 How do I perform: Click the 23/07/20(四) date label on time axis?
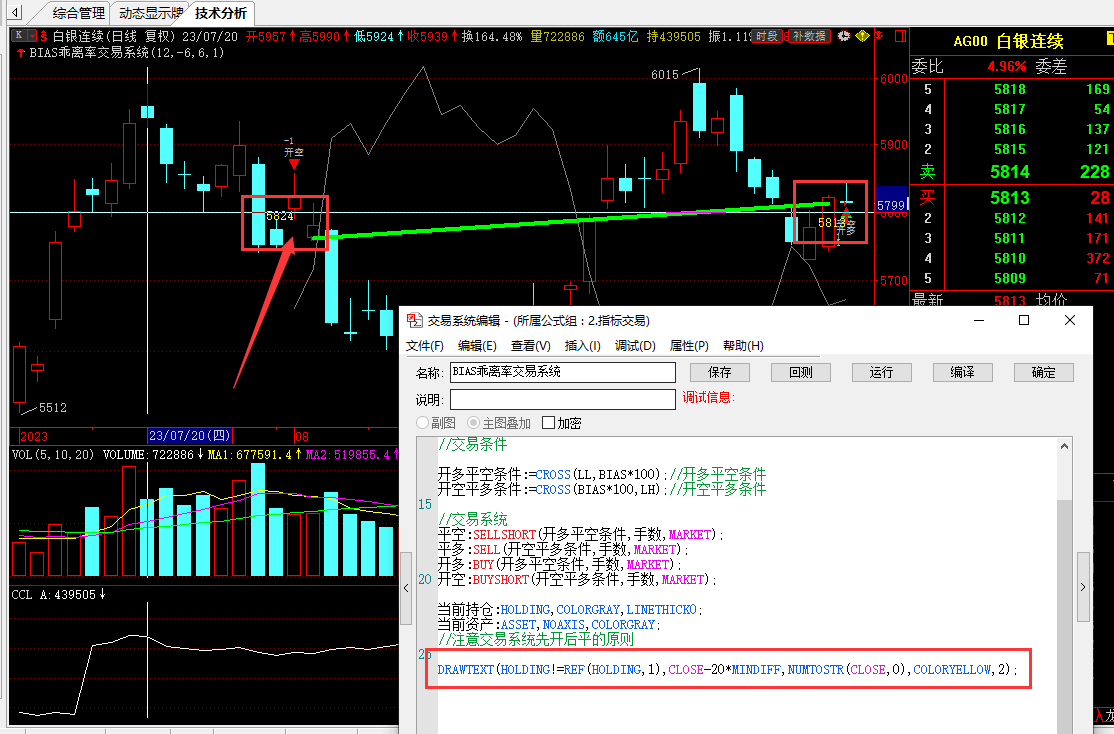(190, 436)
